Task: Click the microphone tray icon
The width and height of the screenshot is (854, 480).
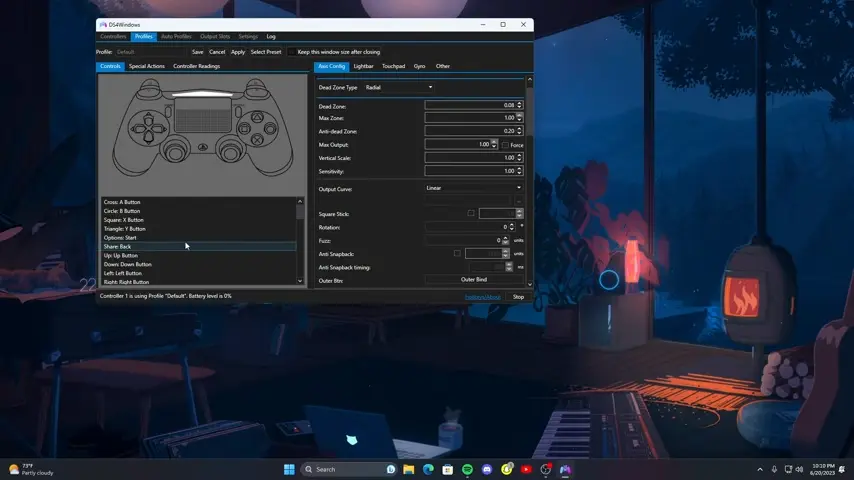Action: 774,469
